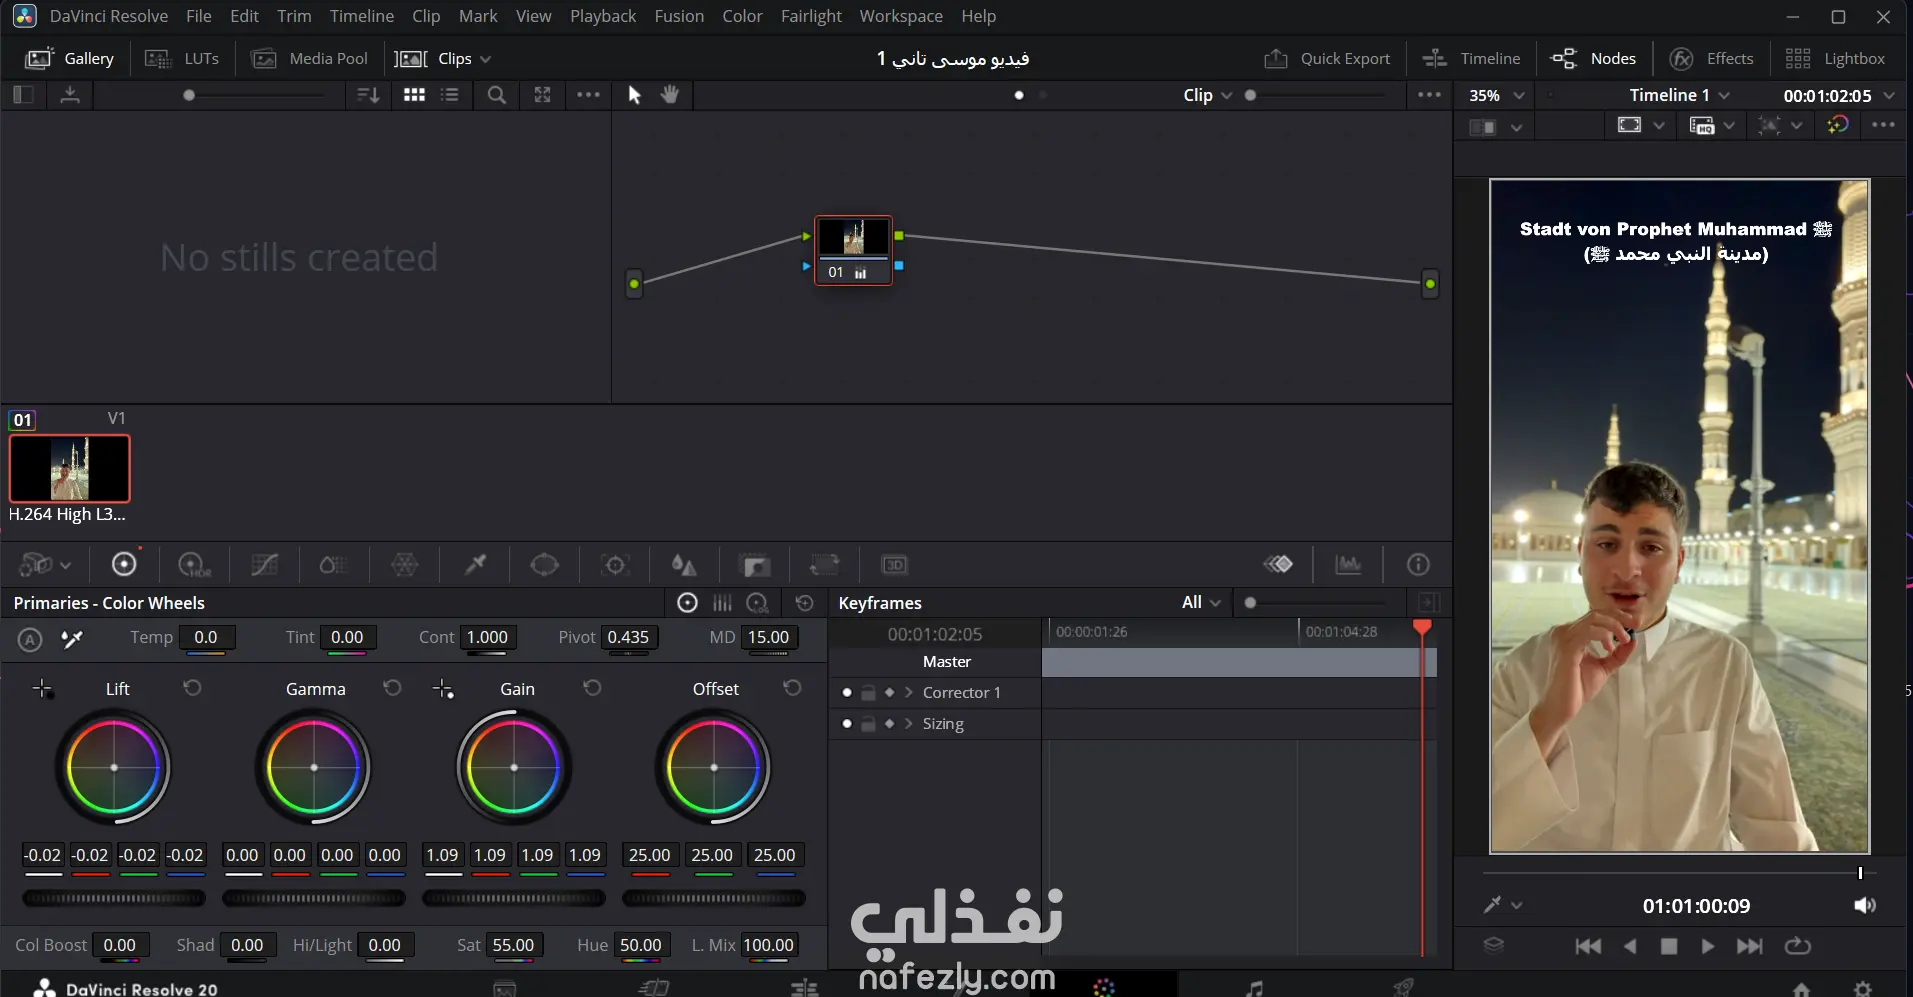Adjust the Lift master wheel slider
The image size is (1913, 997).
(114, 898)
